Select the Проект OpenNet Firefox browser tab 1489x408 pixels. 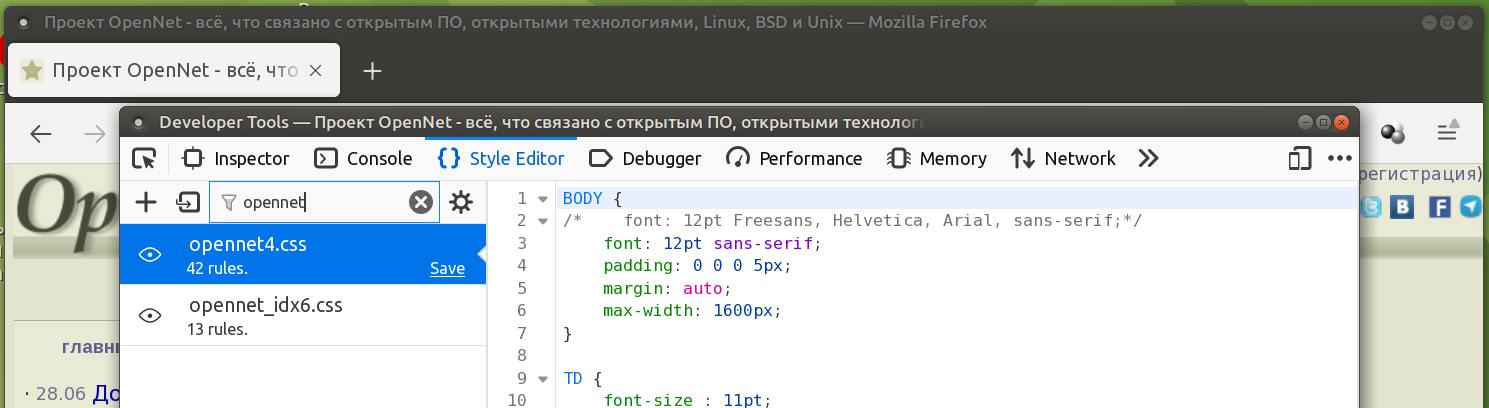(173, 70)
